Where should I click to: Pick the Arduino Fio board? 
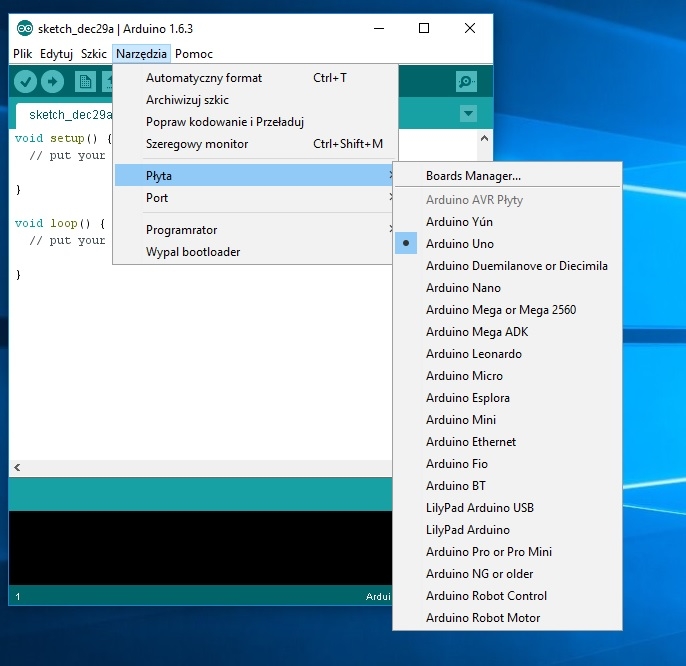(508, 463)
